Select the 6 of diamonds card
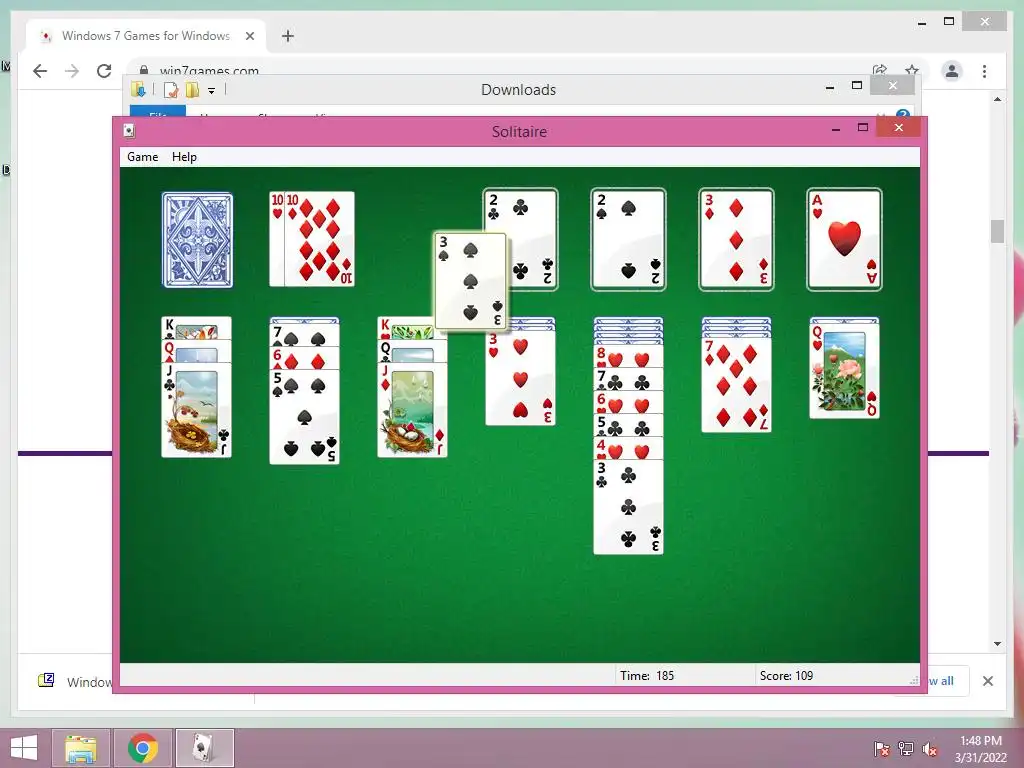This screenshot has width=1024, height=768. pyautogui.click(x=304, y=358)
